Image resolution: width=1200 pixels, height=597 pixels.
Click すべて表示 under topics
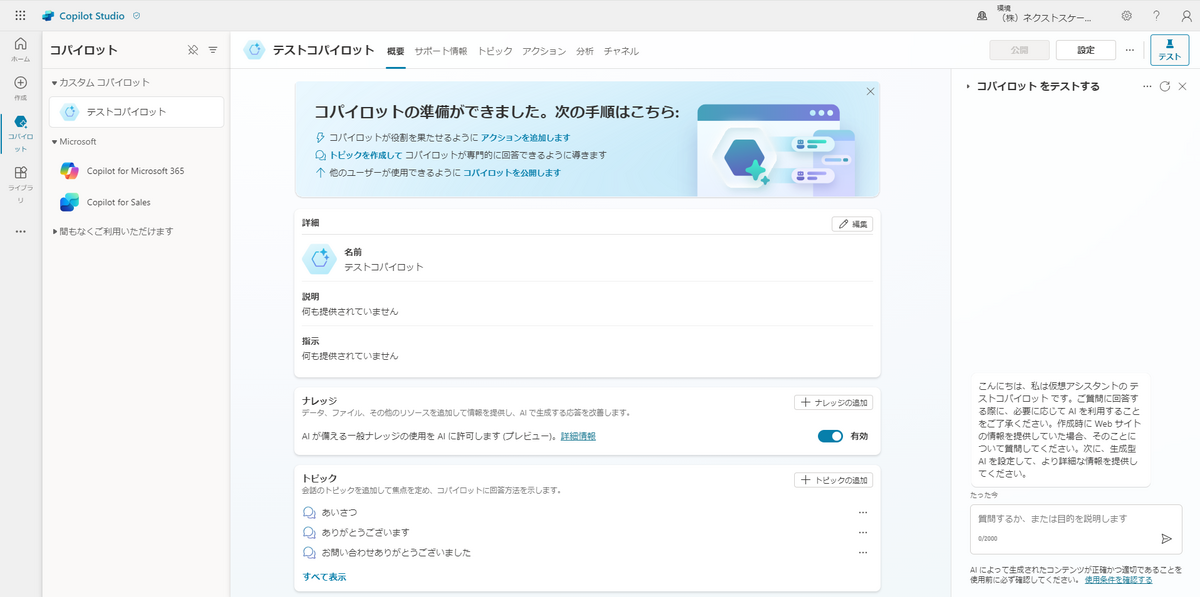[325, 577]
